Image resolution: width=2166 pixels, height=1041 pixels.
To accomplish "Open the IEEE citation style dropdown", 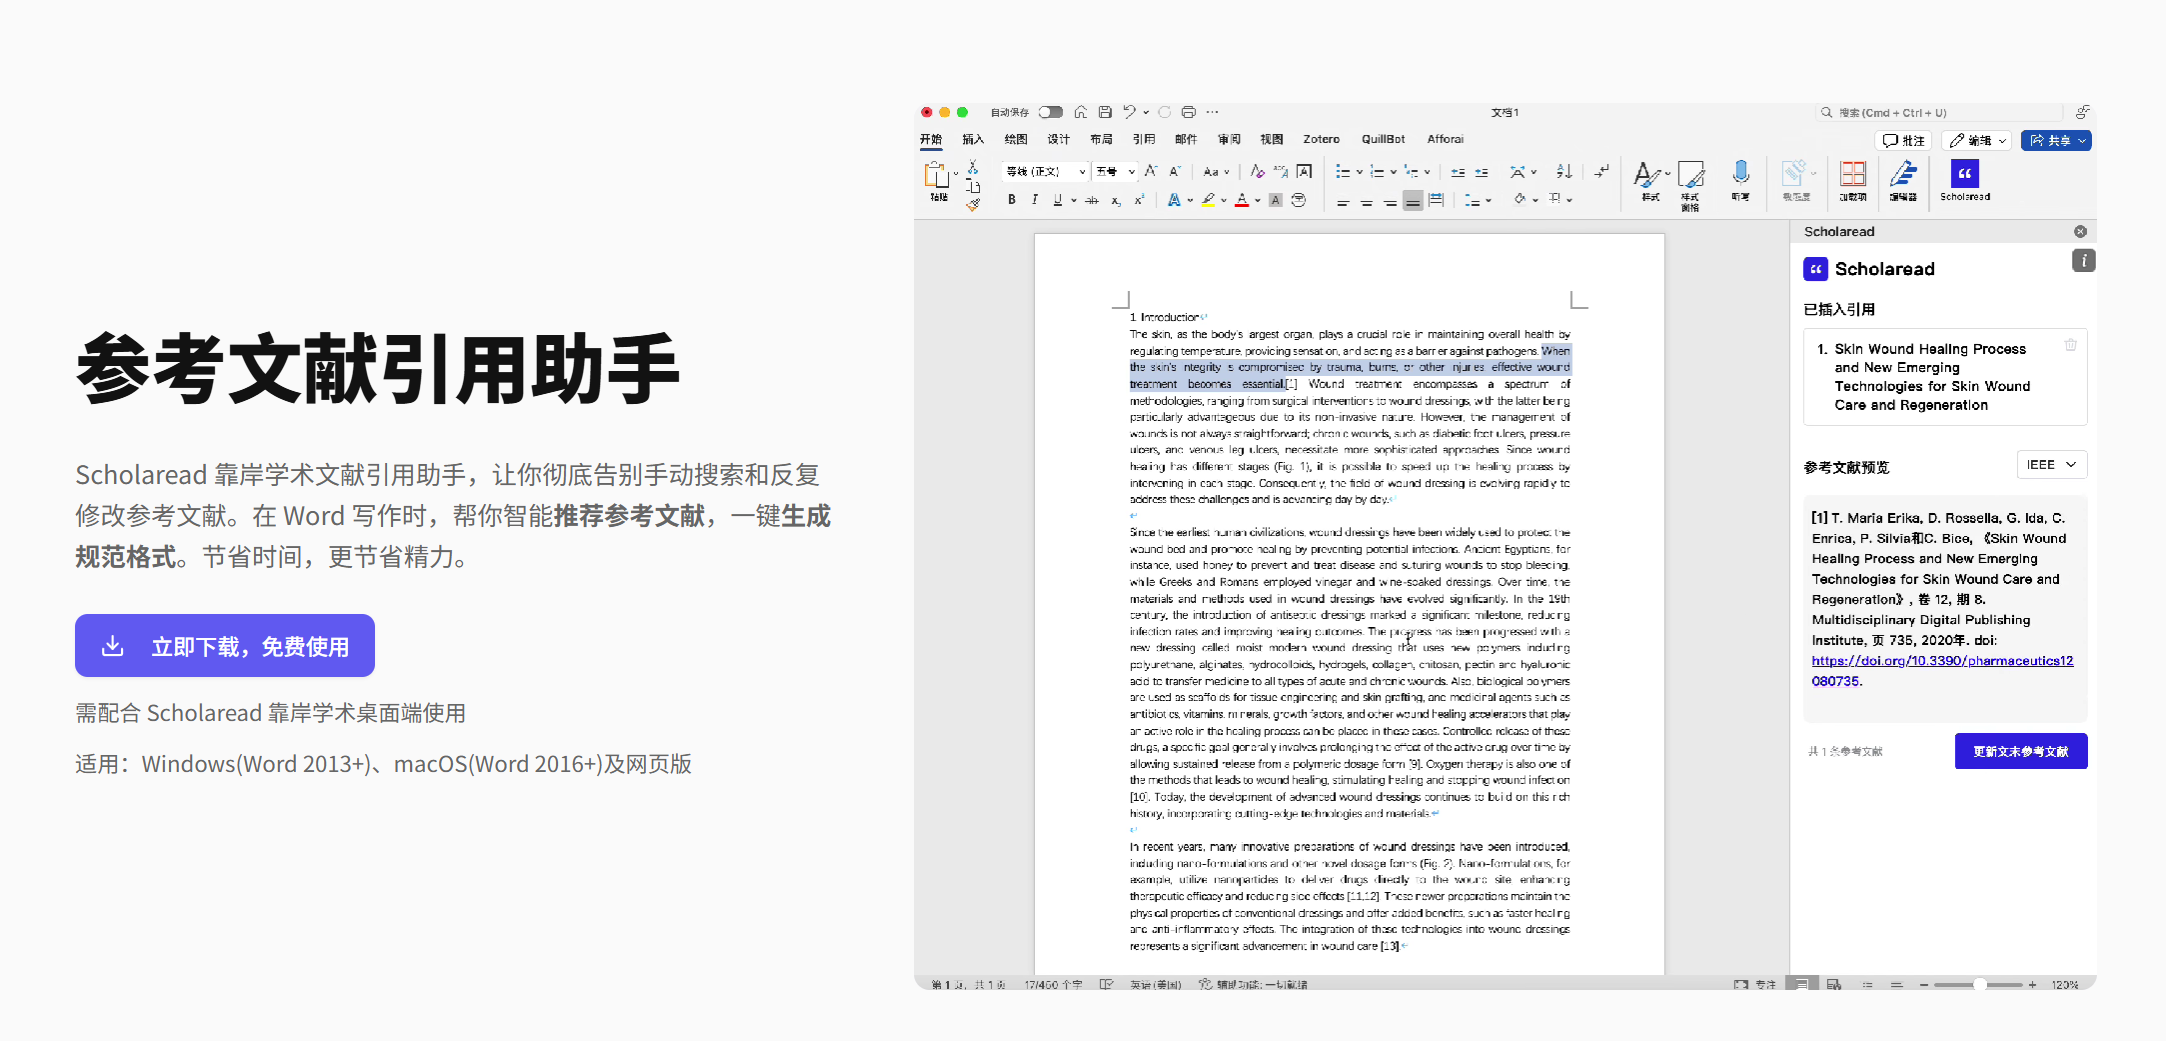I will pos(2052,465).
